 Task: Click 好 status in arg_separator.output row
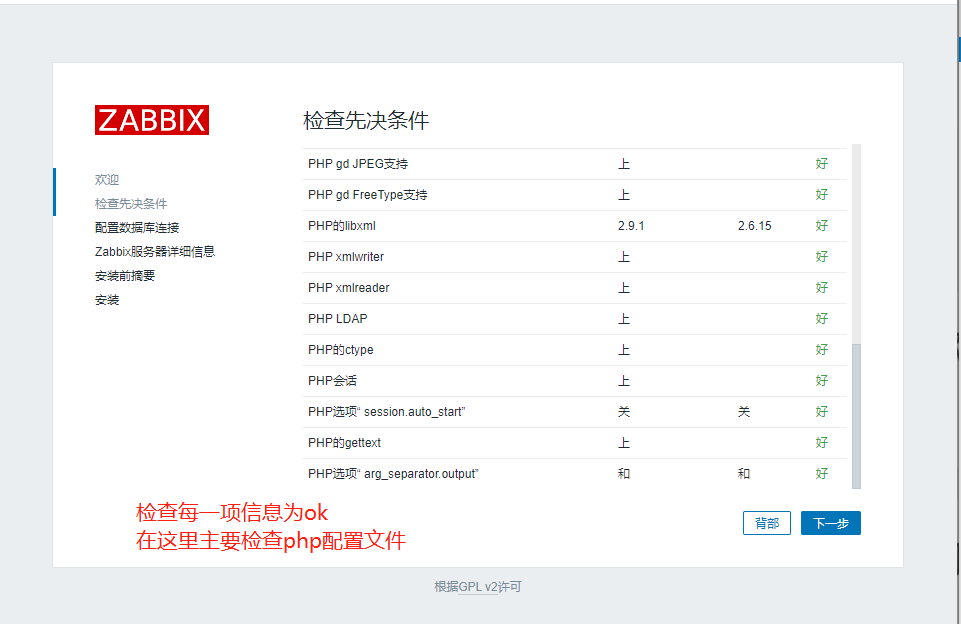822,474
